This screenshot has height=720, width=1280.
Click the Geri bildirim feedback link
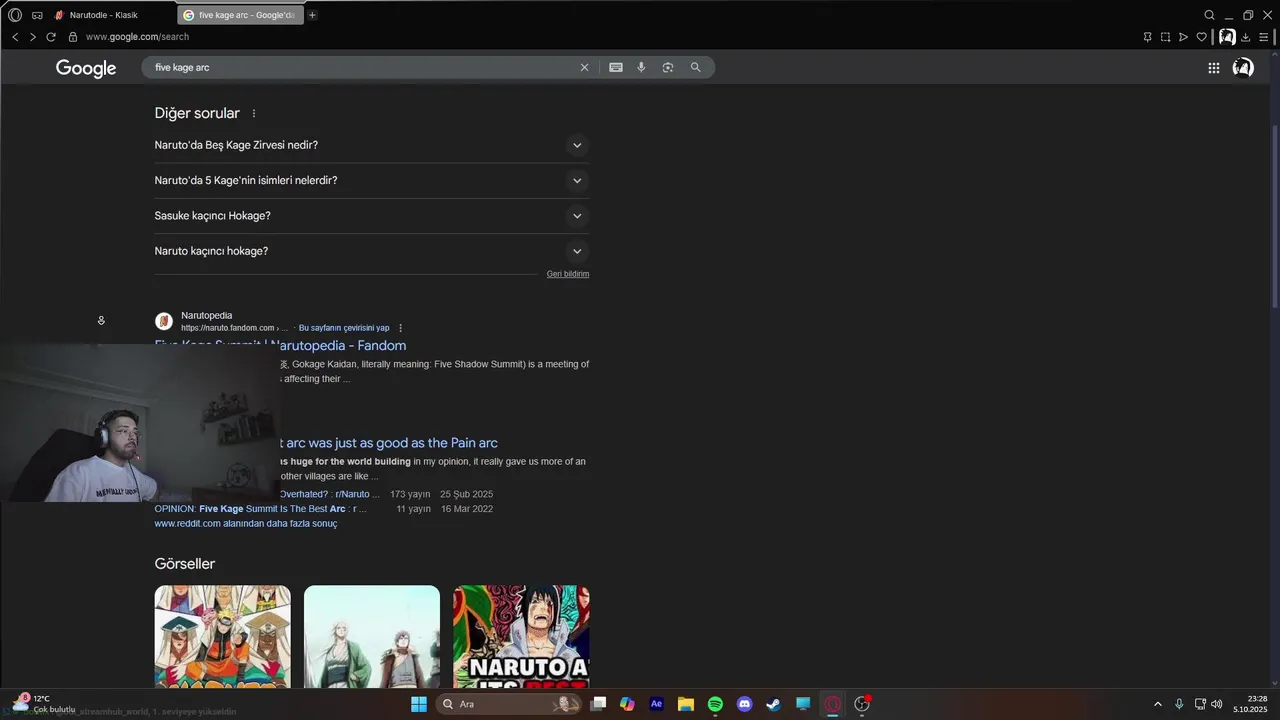click(x=568, y=274)
